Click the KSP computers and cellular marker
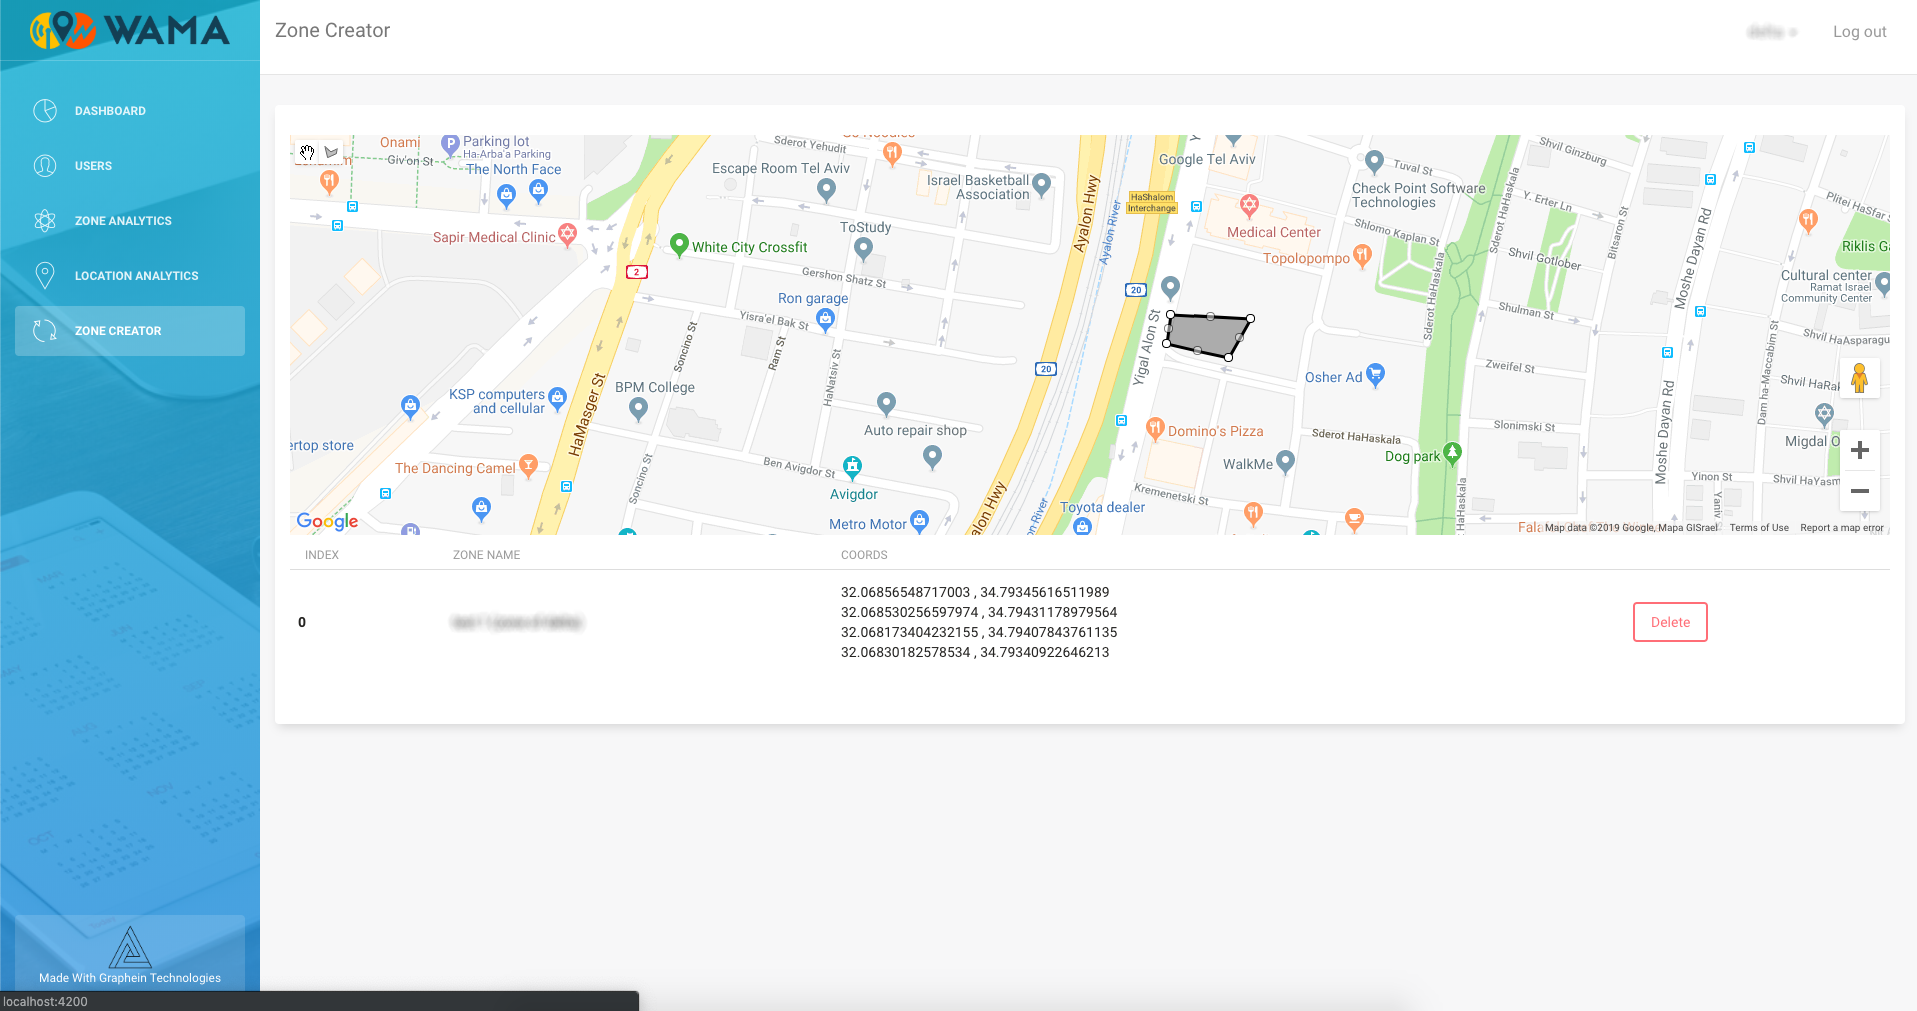Viewport: 1917px width, 1011px height. (x=558, y=398)
